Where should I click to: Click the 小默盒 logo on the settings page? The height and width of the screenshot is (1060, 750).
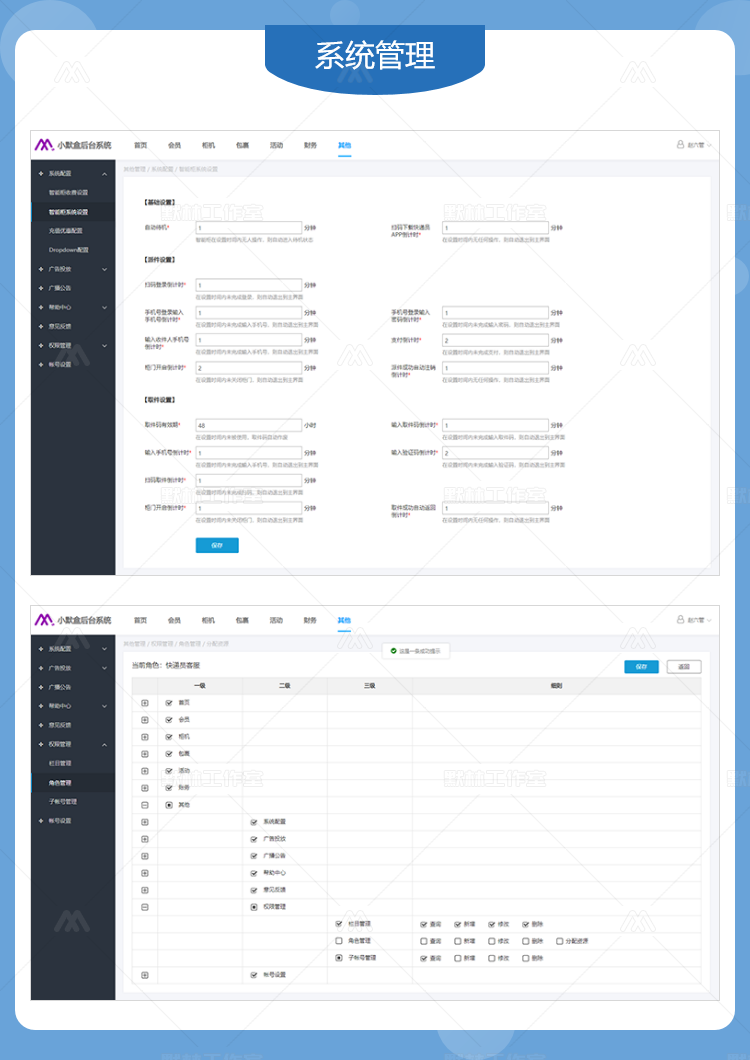click(x=44, y=145)
